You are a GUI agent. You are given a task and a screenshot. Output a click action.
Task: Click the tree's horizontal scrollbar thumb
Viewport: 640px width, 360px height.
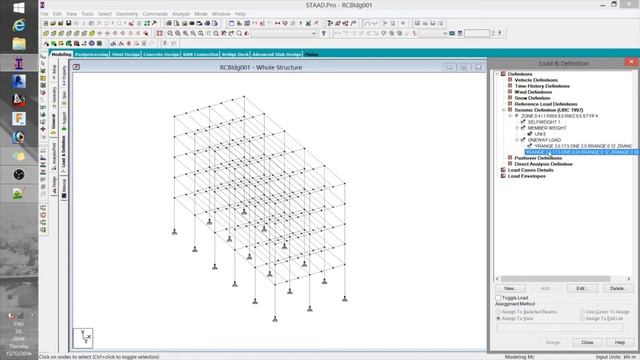pyautogui.click(x=556, y=279)
